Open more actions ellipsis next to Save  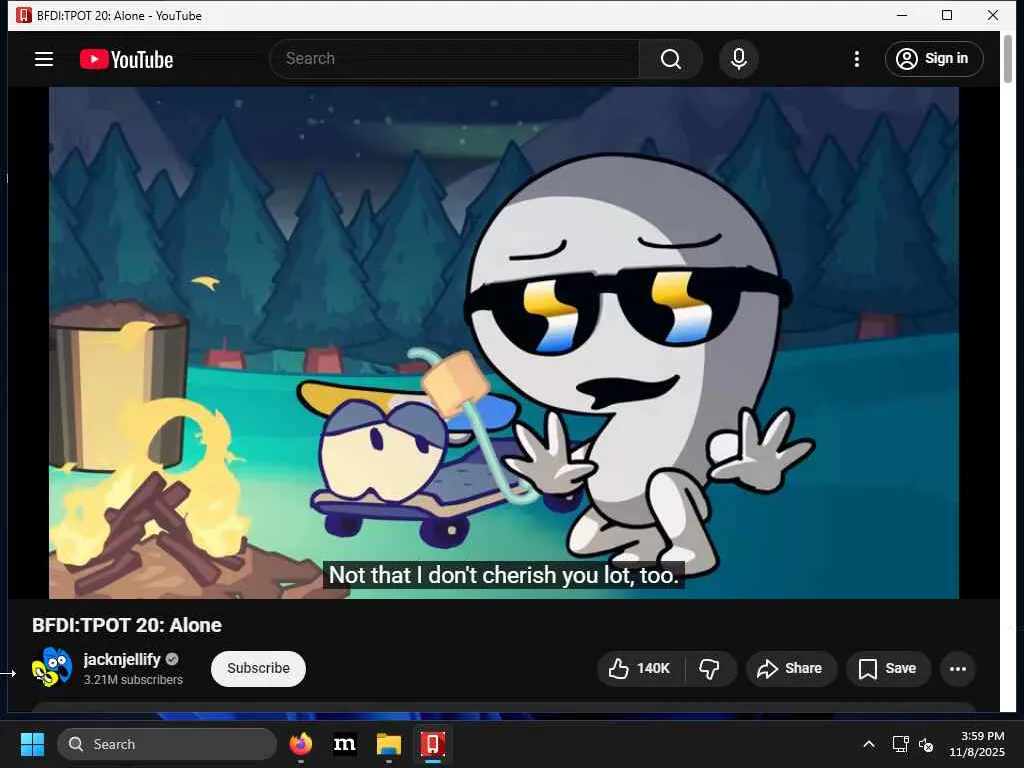coord(958,668)
